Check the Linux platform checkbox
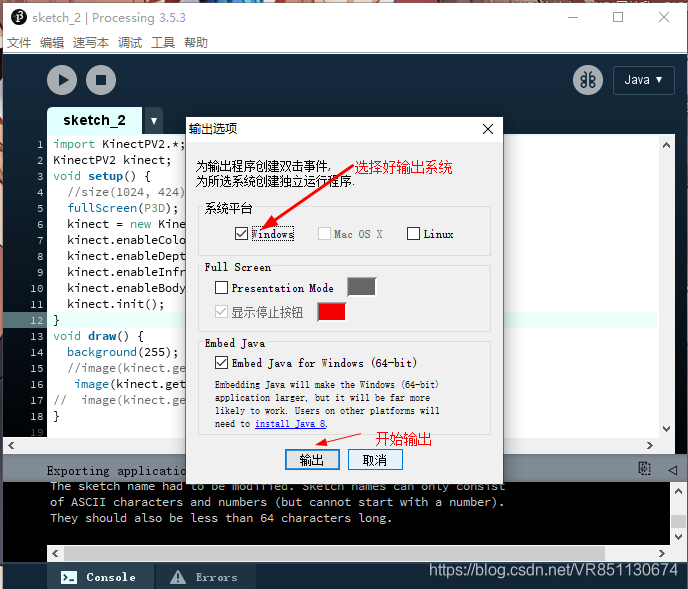Image resolution: width=688 pixels, height=589 pixels. (413, 233)
